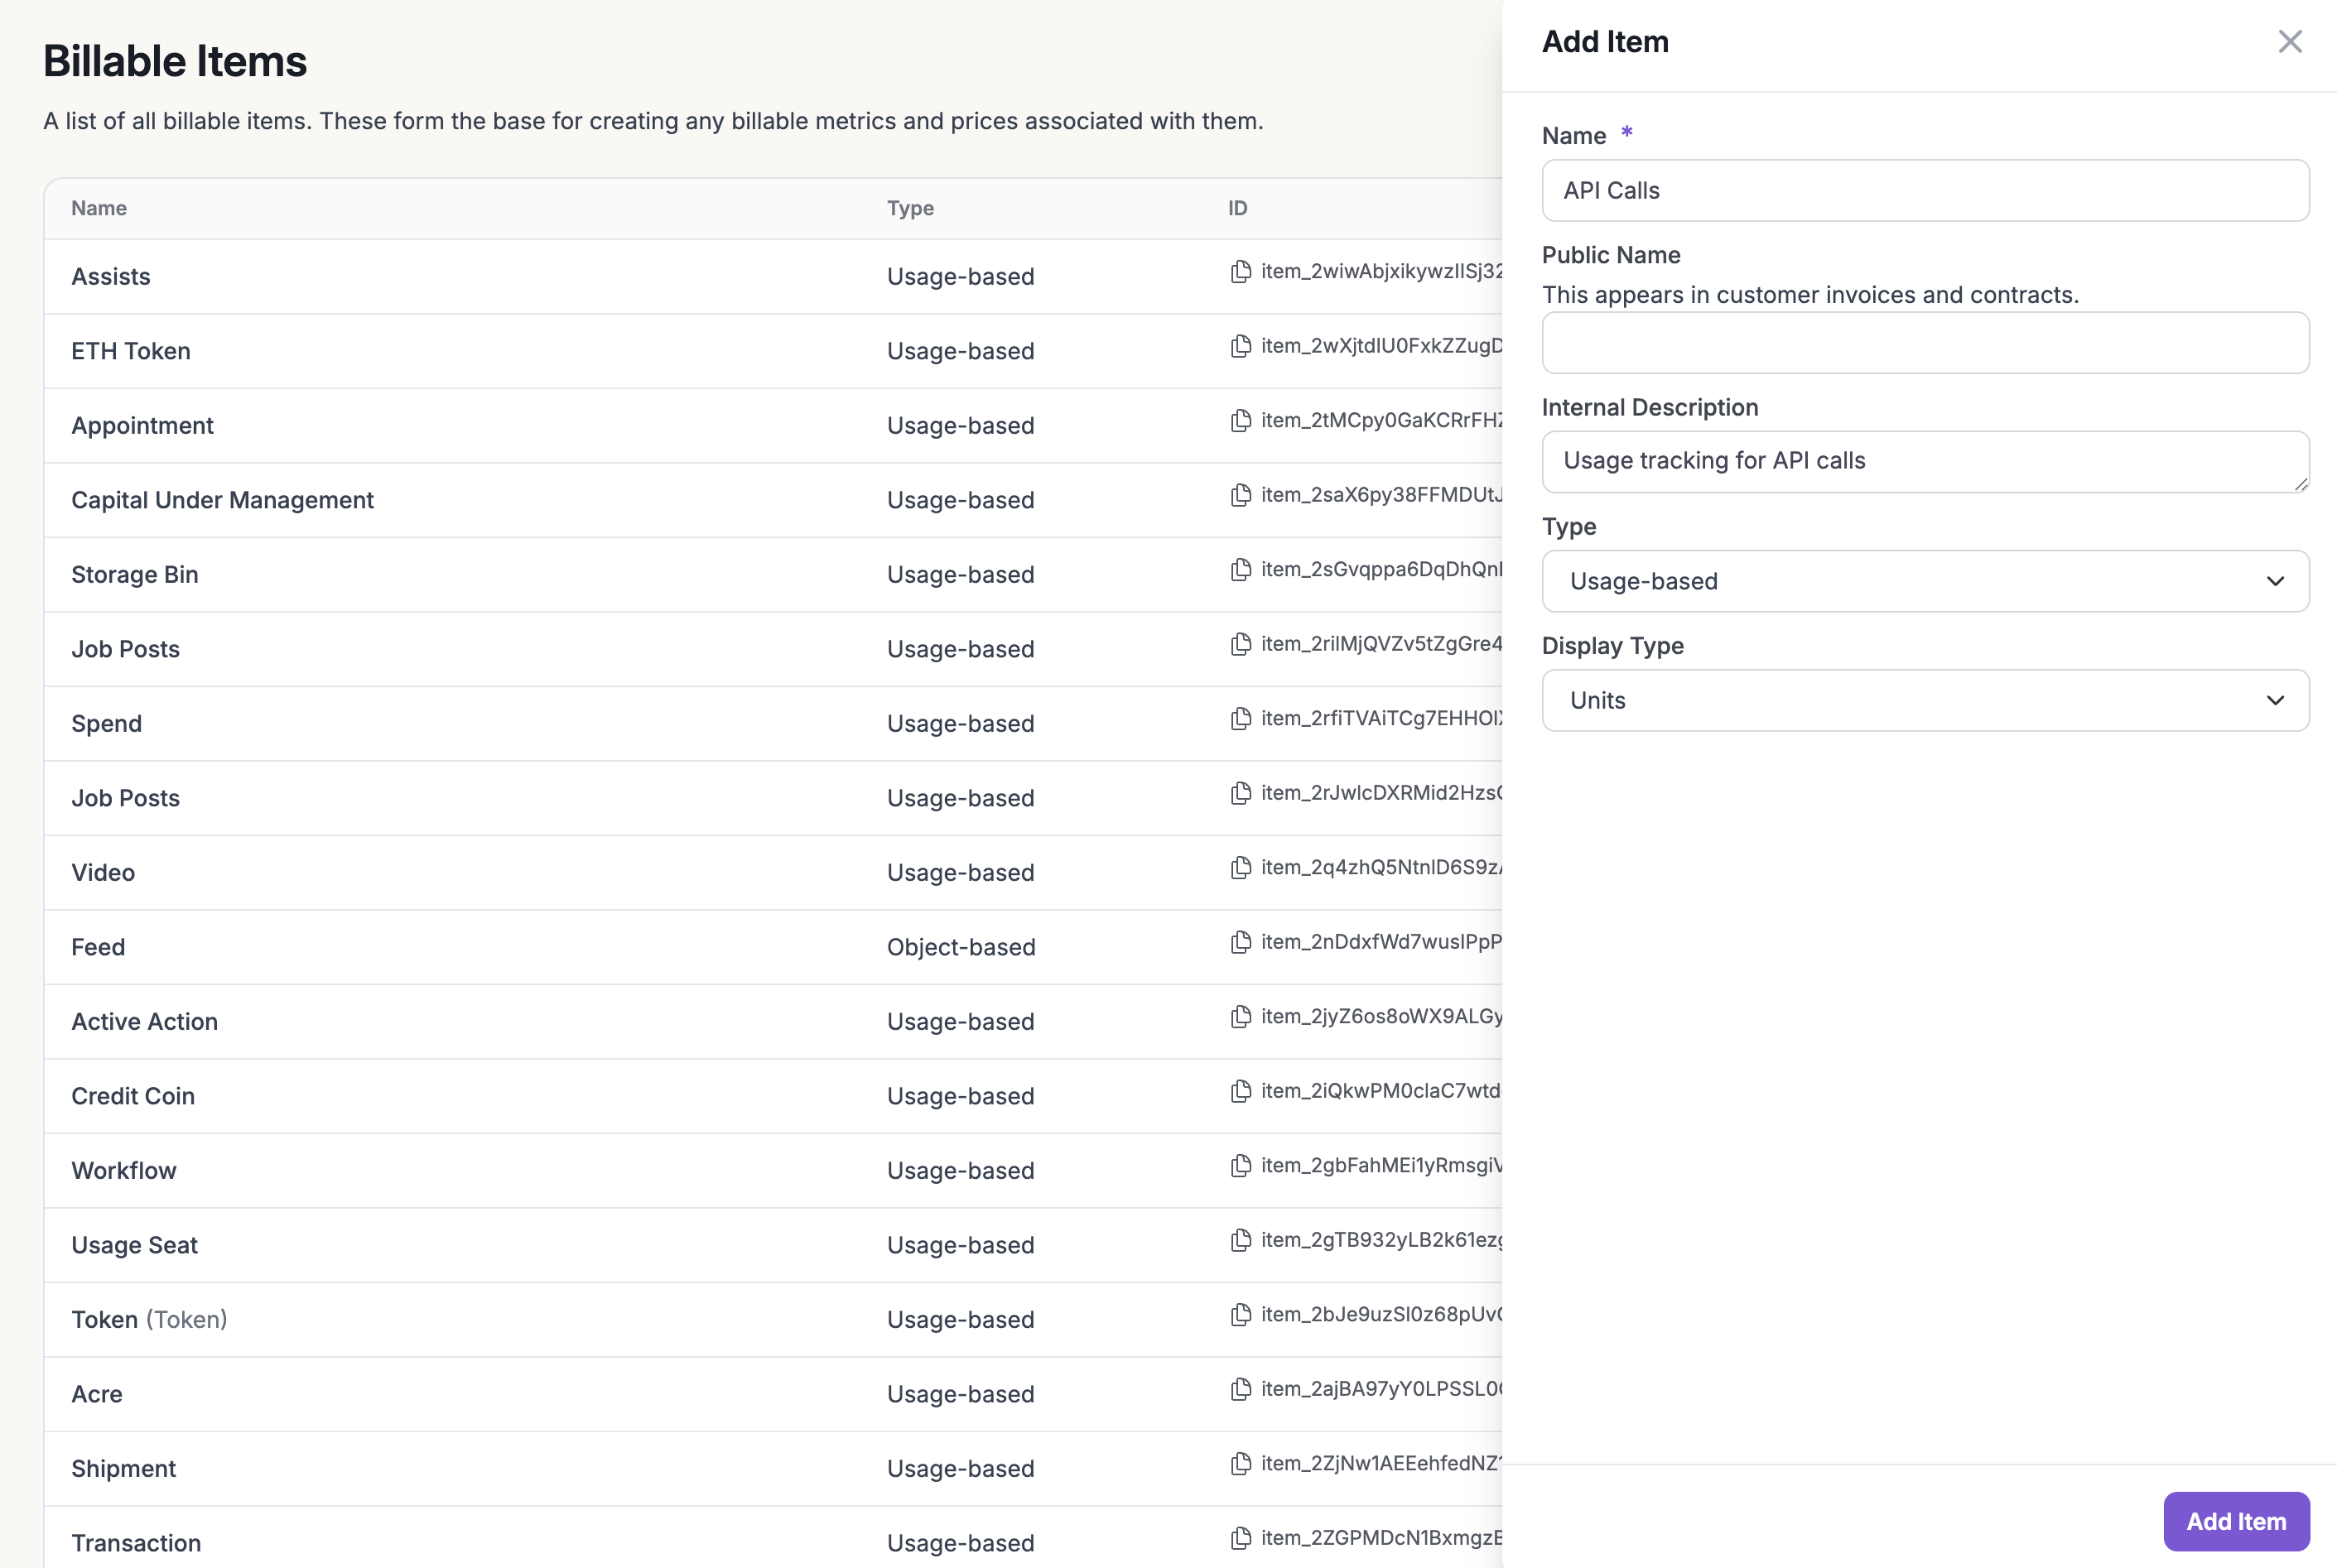The image size is (2337, 1568).
Task: Copy the Assists item ID
Action: pos(1240,272)
